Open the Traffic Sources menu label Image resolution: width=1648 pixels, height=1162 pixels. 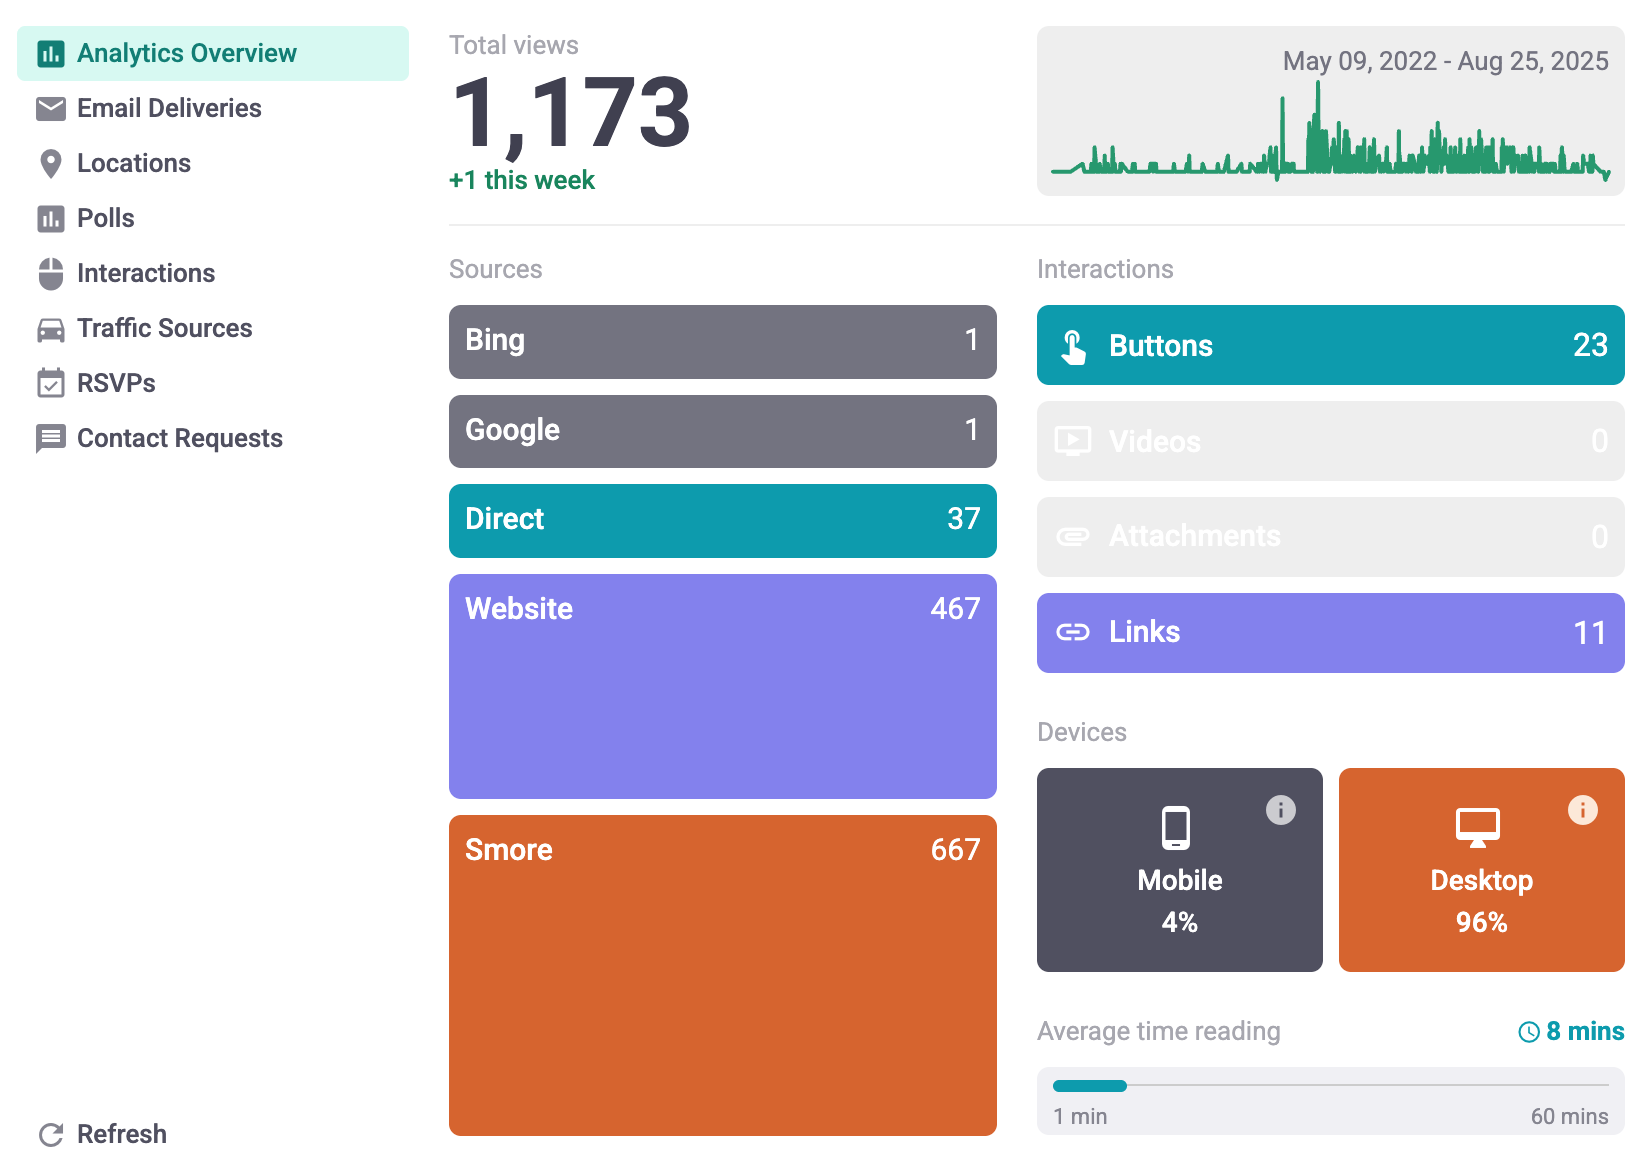pyautogui.click(x=164, y=328)
